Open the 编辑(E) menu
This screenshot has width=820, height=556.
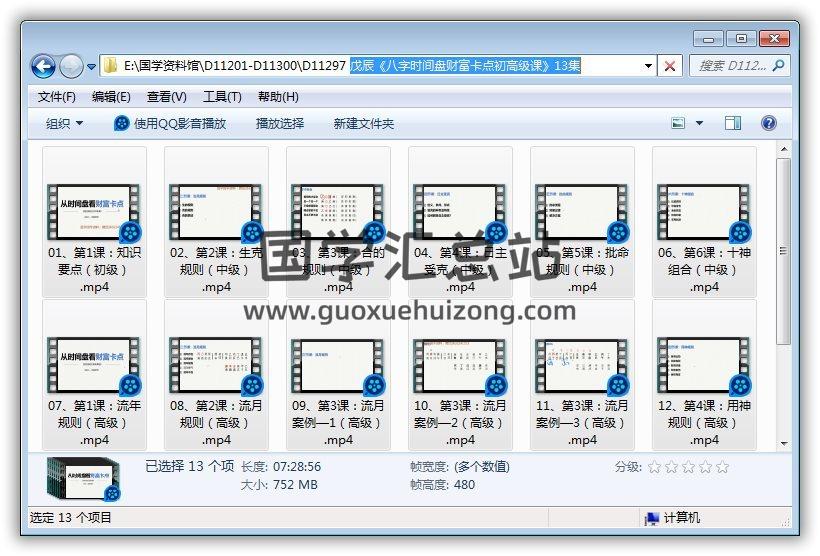click(x=111, y=97)
